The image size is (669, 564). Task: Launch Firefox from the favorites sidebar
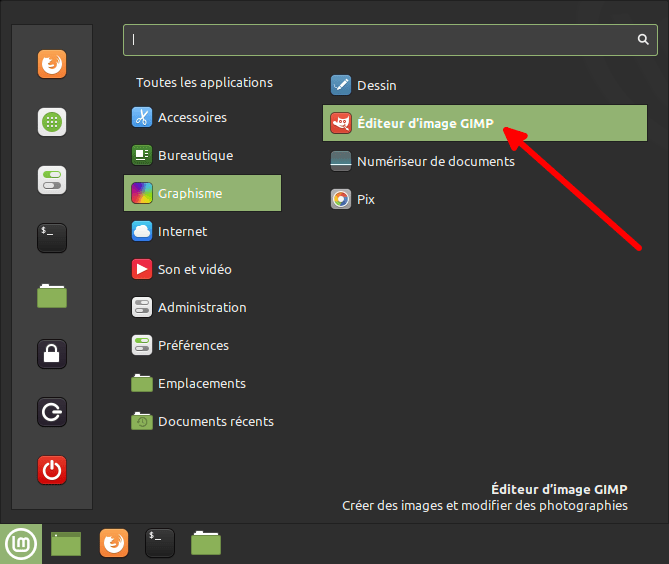click(52, 64)
